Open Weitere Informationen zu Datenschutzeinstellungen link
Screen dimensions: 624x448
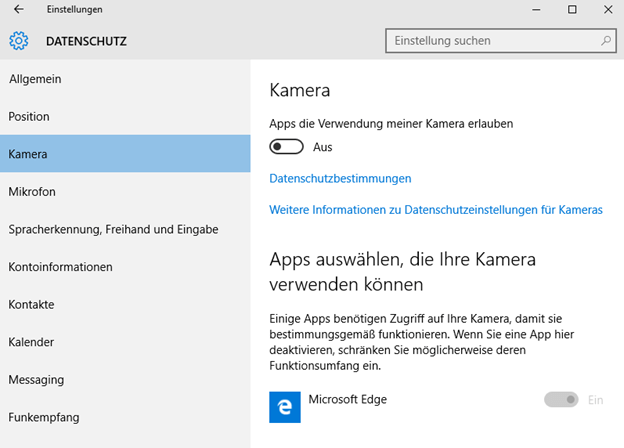tap(436, 210)
